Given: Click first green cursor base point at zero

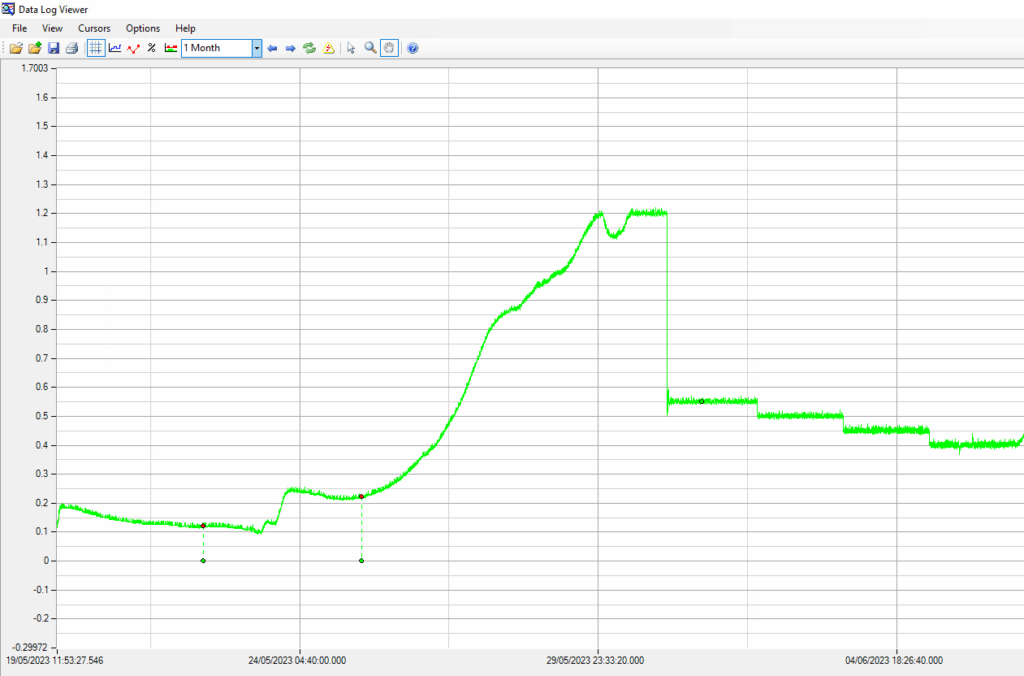Looking at the screenshot, I should (203, 561).
